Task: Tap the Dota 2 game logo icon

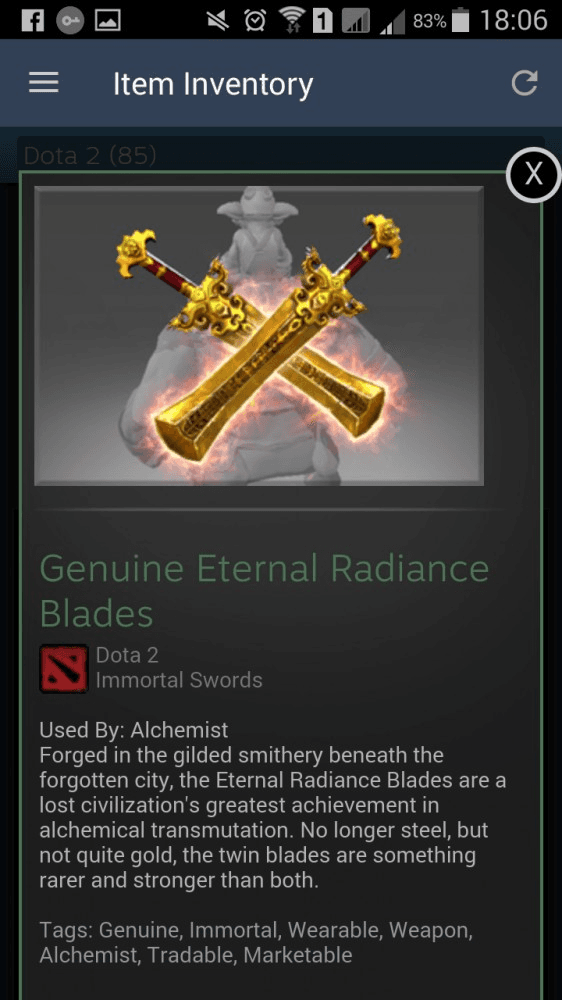Action: 64,668
